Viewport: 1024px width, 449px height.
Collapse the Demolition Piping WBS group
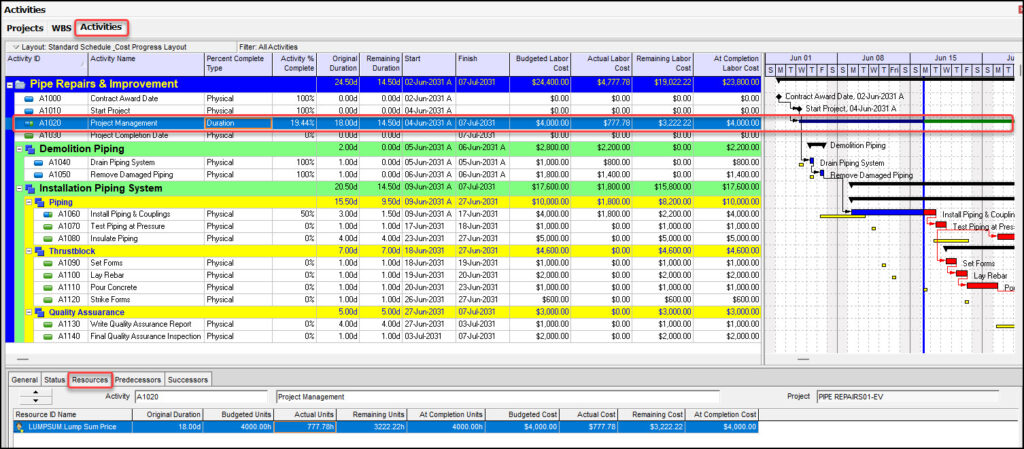pyautogui.click(x=19, y=149)
